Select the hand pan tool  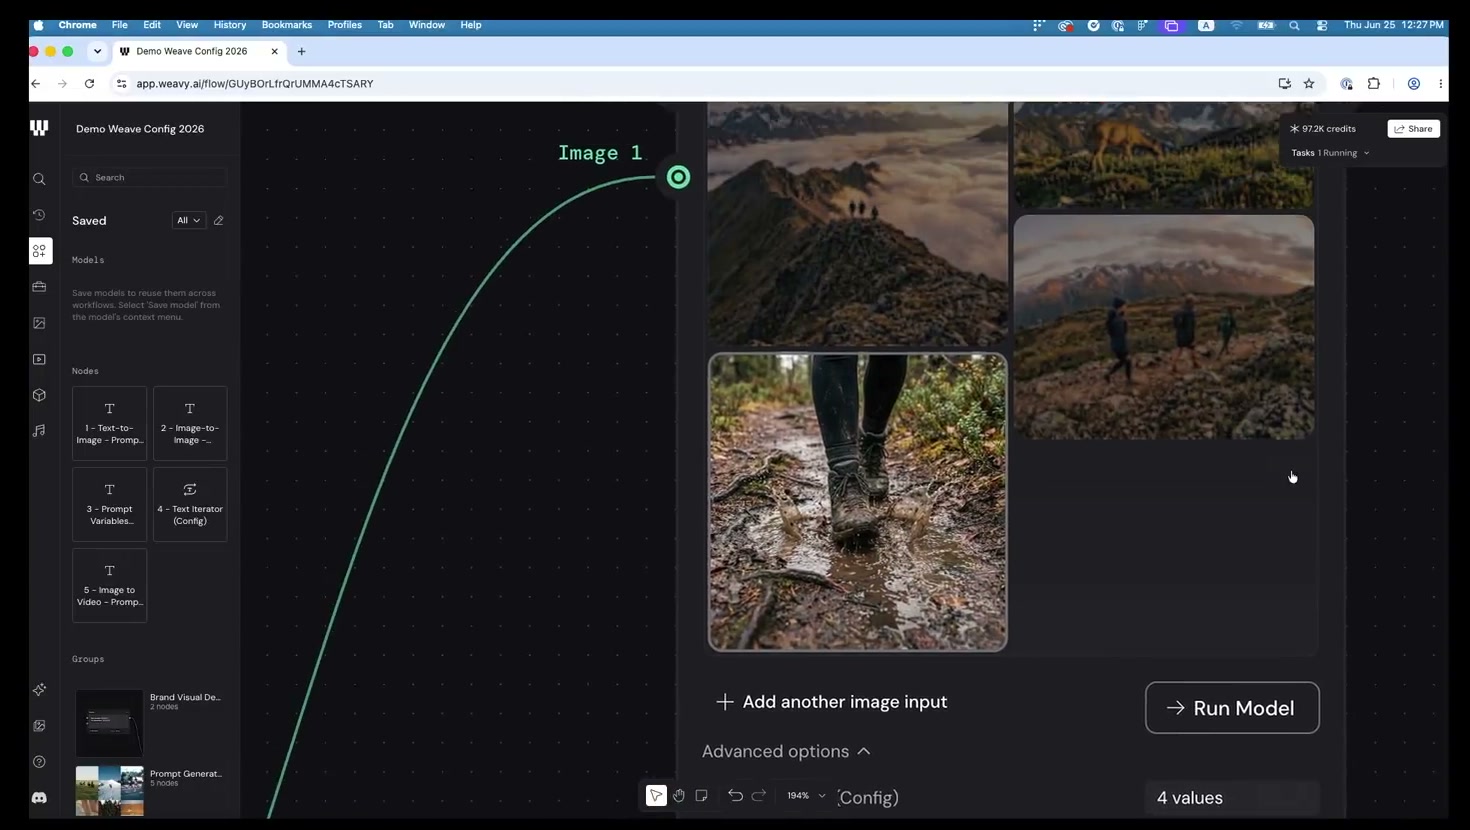pos(679,796)
